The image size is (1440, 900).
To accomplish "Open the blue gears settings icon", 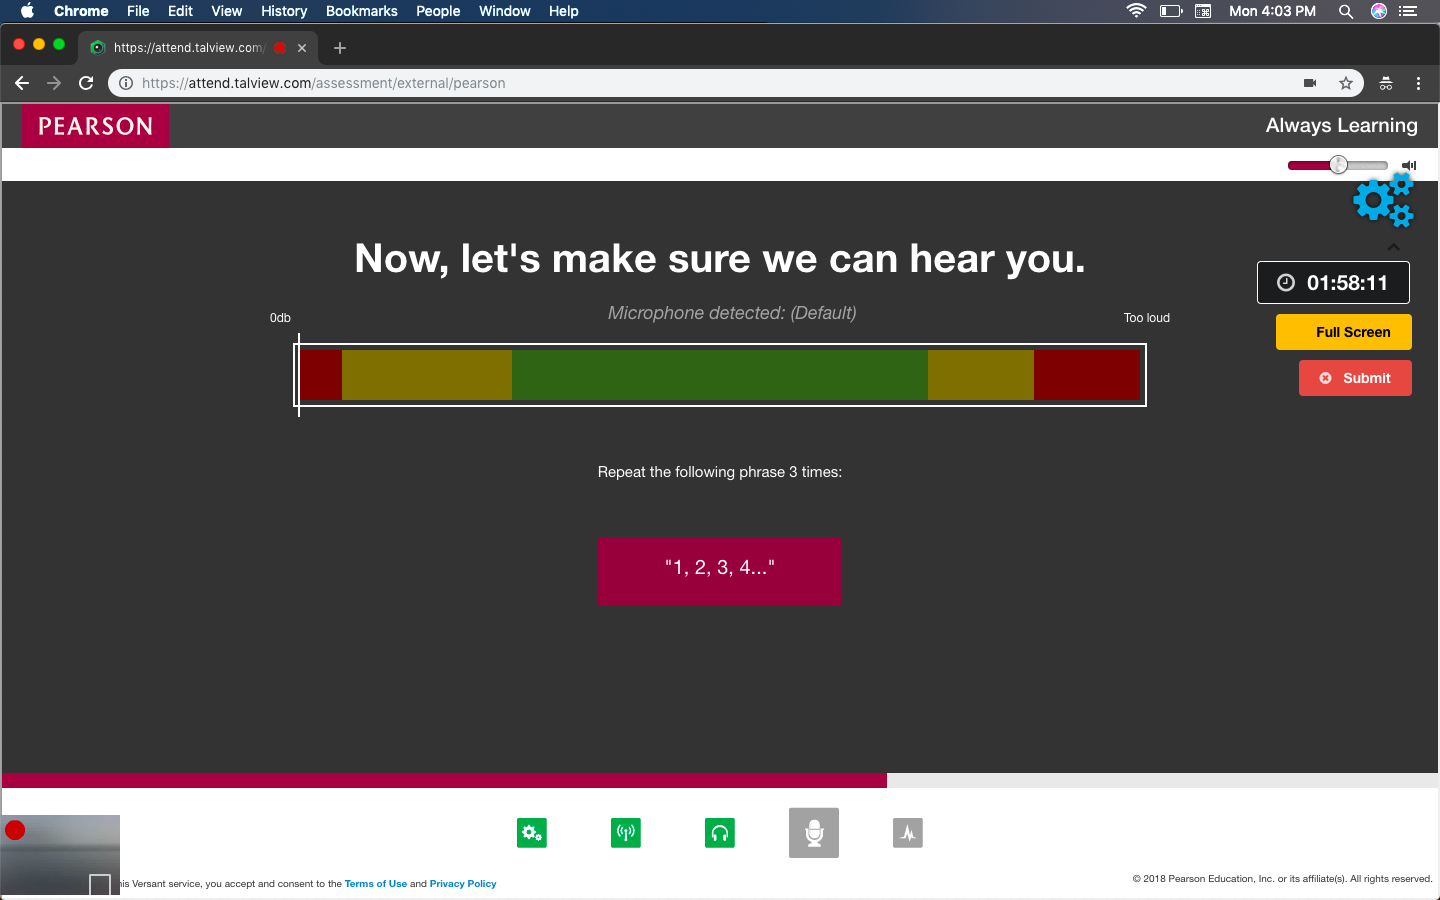I will point(1384,200).
